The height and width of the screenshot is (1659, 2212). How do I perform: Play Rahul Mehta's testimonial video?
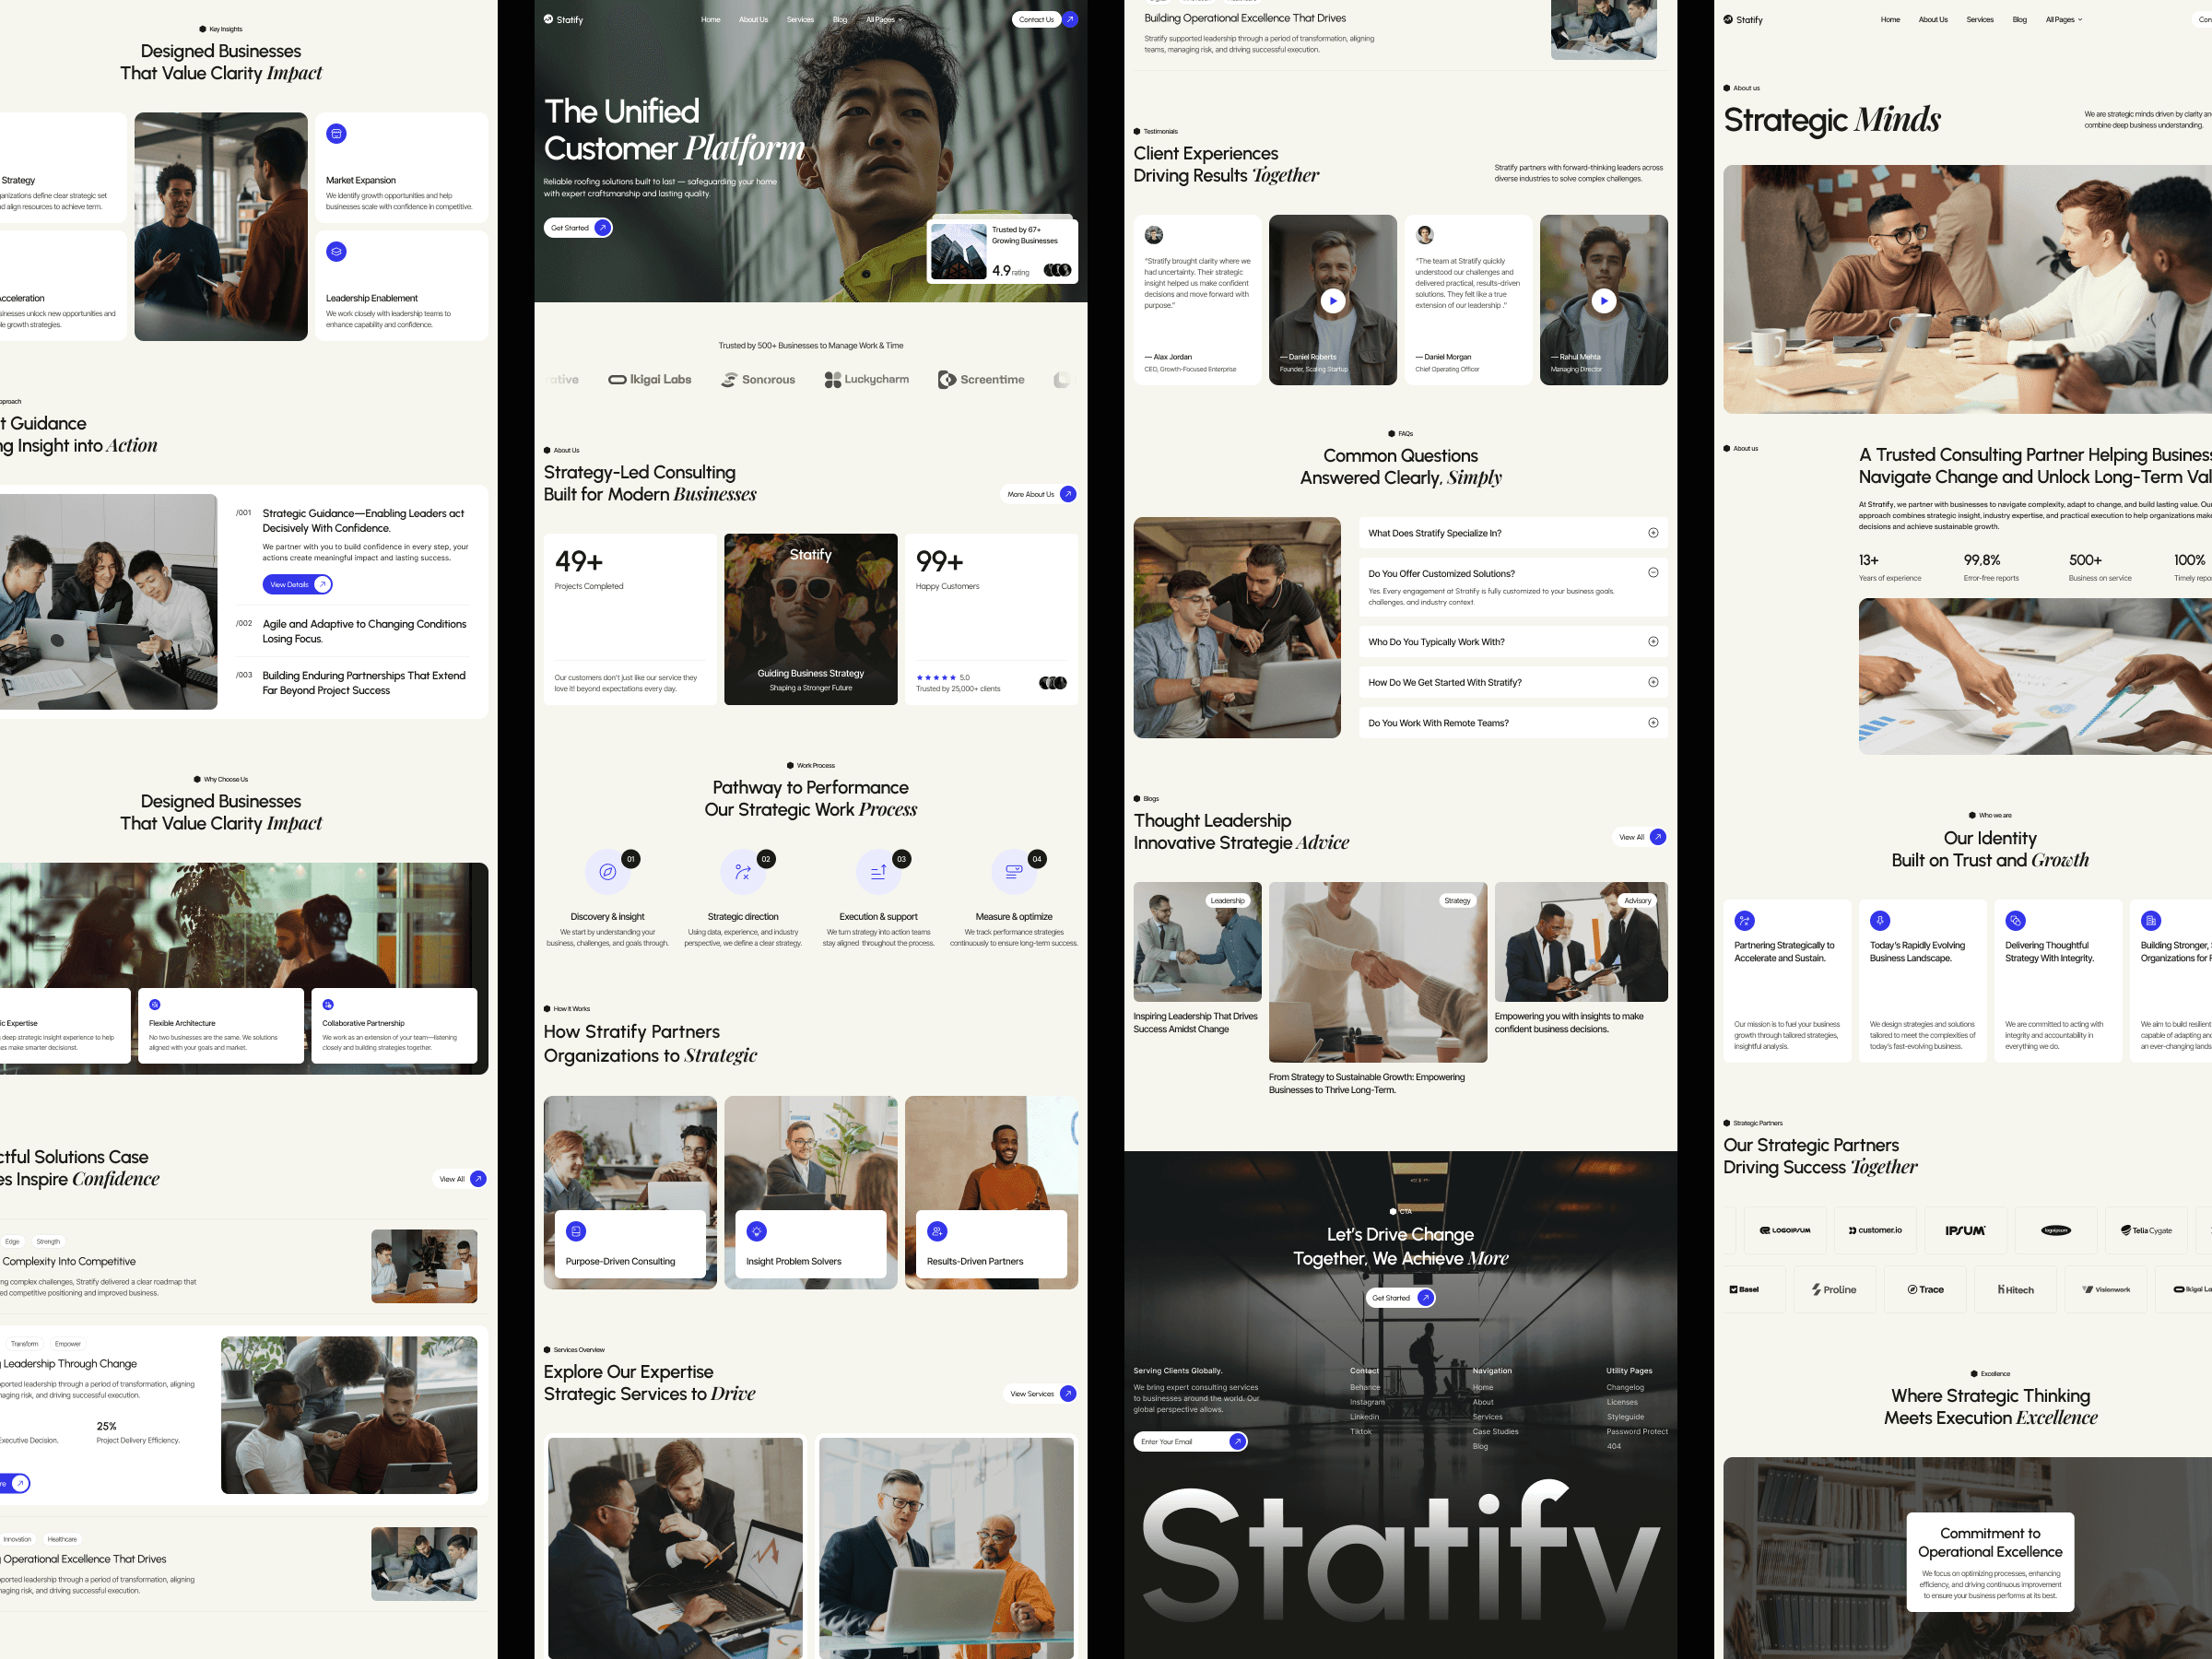pos(1604,300)
